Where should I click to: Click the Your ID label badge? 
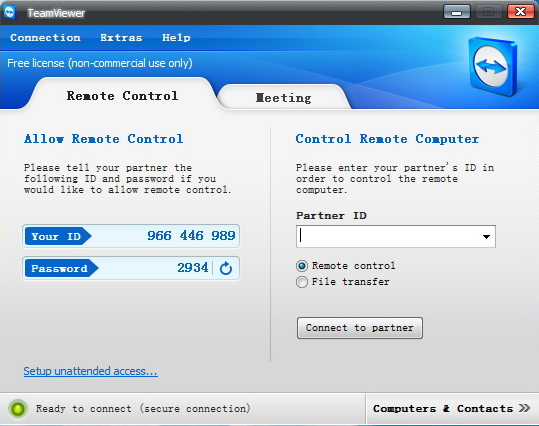click(58, 236)
